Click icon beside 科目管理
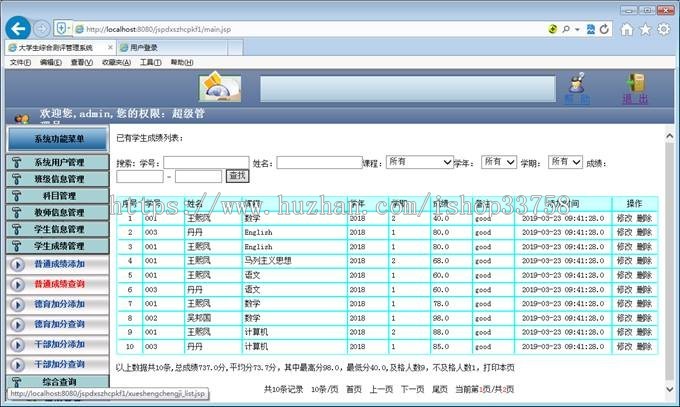The image size is (680, 407). (x=16, y=196)
